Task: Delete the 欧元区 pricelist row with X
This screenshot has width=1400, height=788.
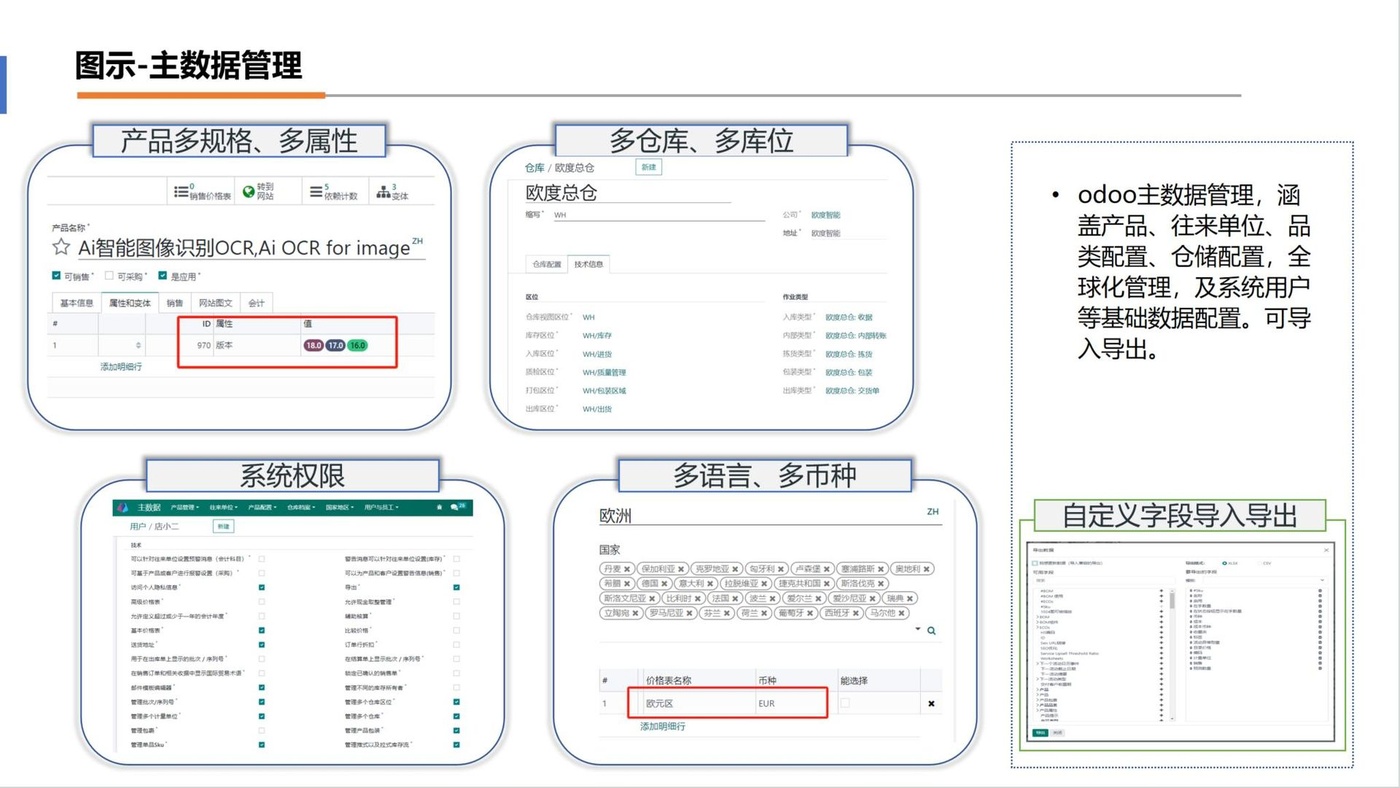Action: pyautogui.click(x=931, y=704)
